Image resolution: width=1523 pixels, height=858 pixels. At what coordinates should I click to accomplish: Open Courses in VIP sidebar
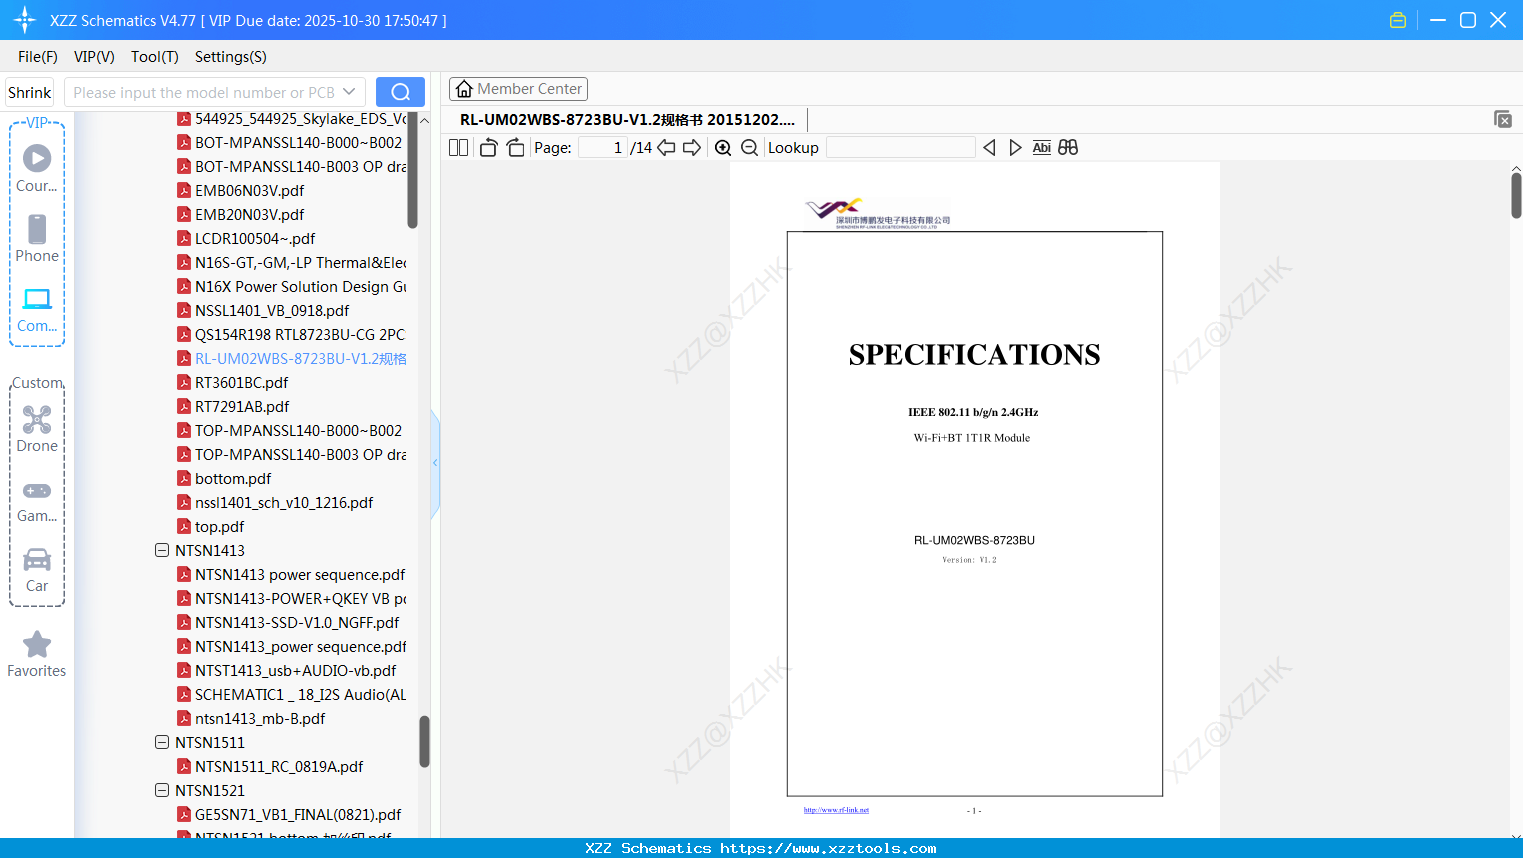pos(37,167)
